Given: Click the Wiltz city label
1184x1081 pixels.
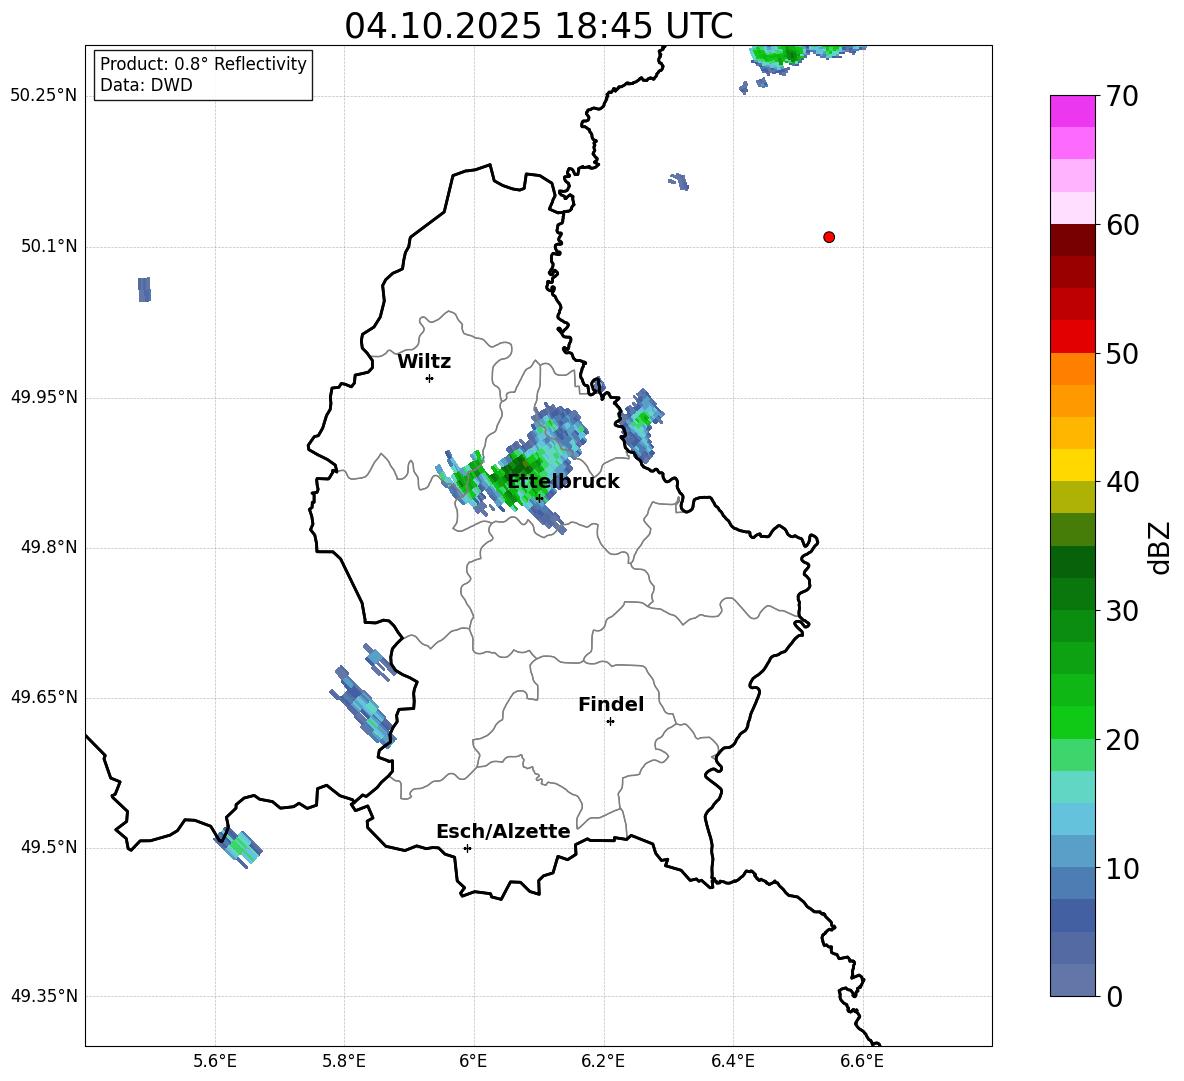Looking at the screenshot, I should pos(424,362).
